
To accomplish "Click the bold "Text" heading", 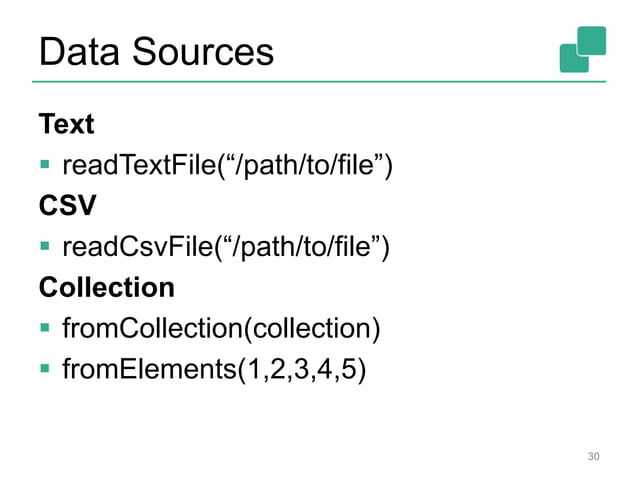I will click(x=66, y=125).
